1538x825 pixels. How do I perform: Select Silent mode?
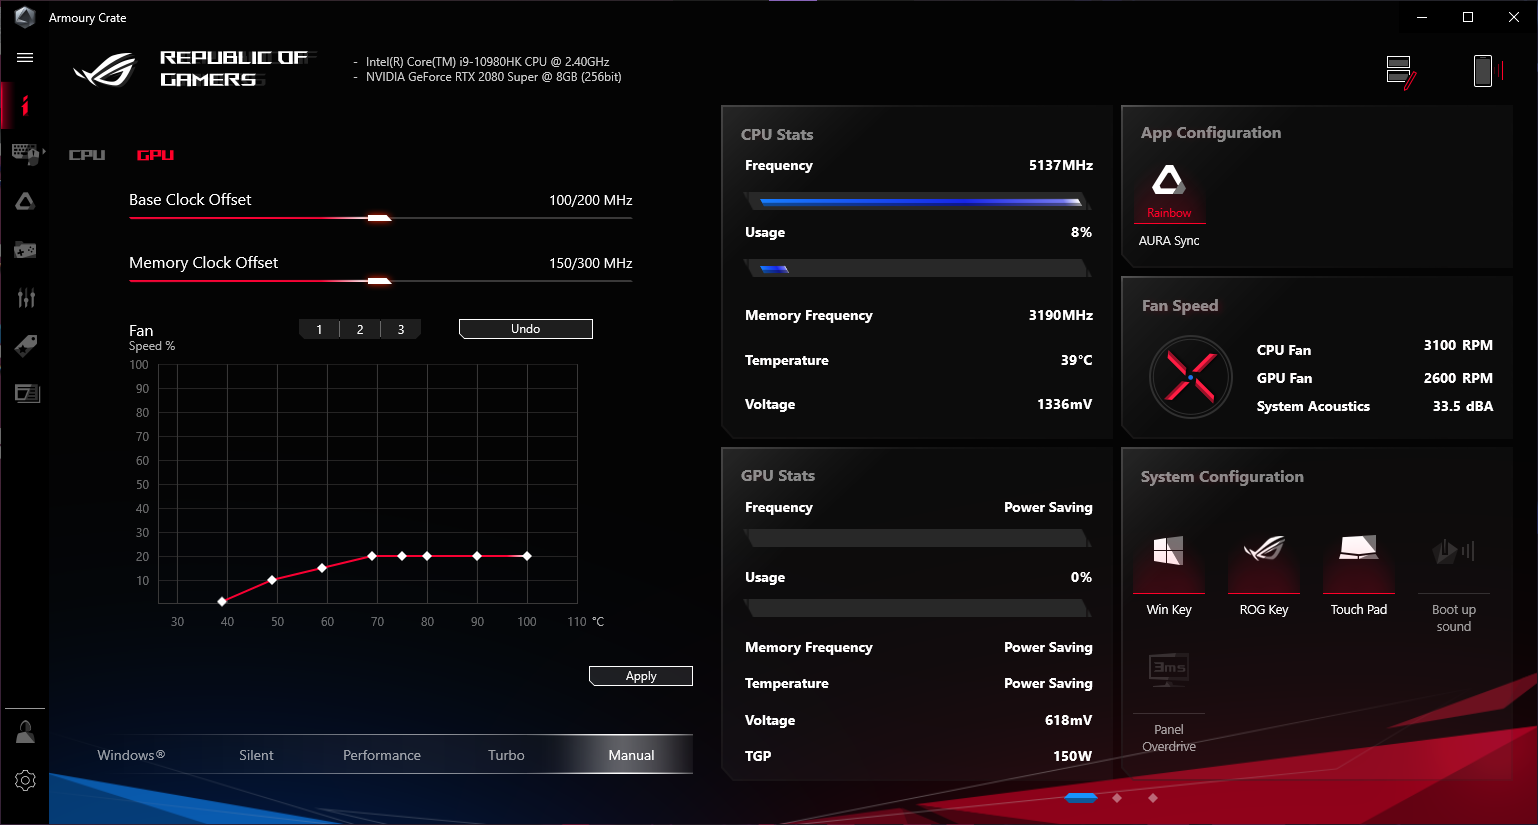pyautogui.click(x=256, y=755)
